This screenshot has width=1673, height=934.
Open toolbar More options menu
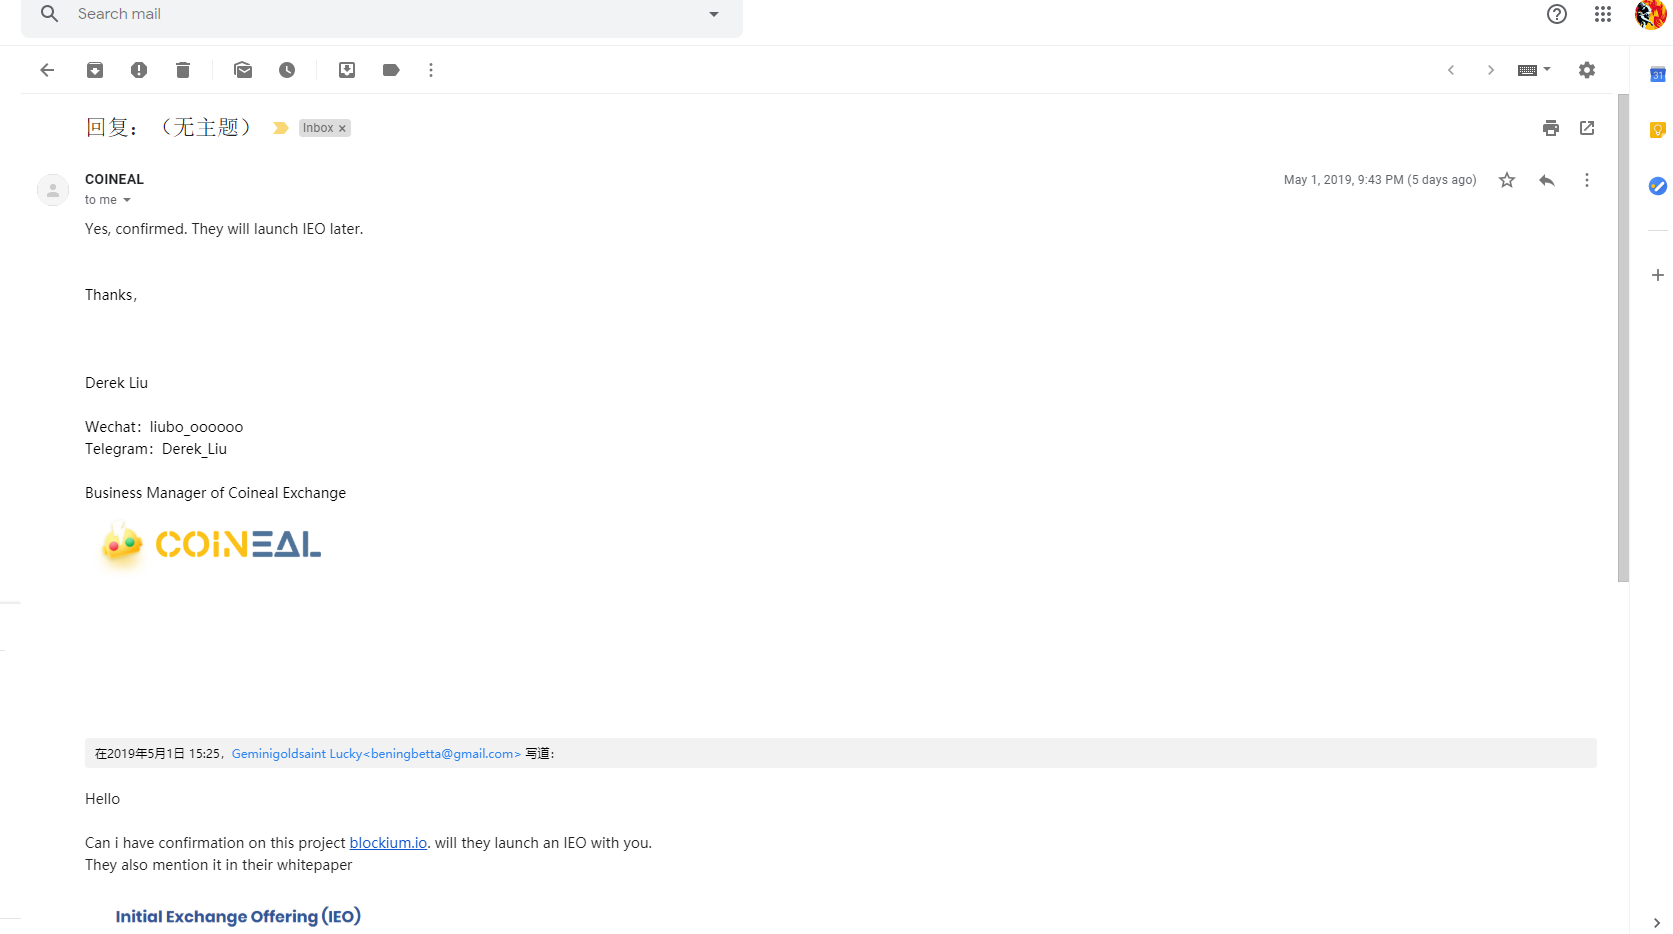tap(431, 70)
